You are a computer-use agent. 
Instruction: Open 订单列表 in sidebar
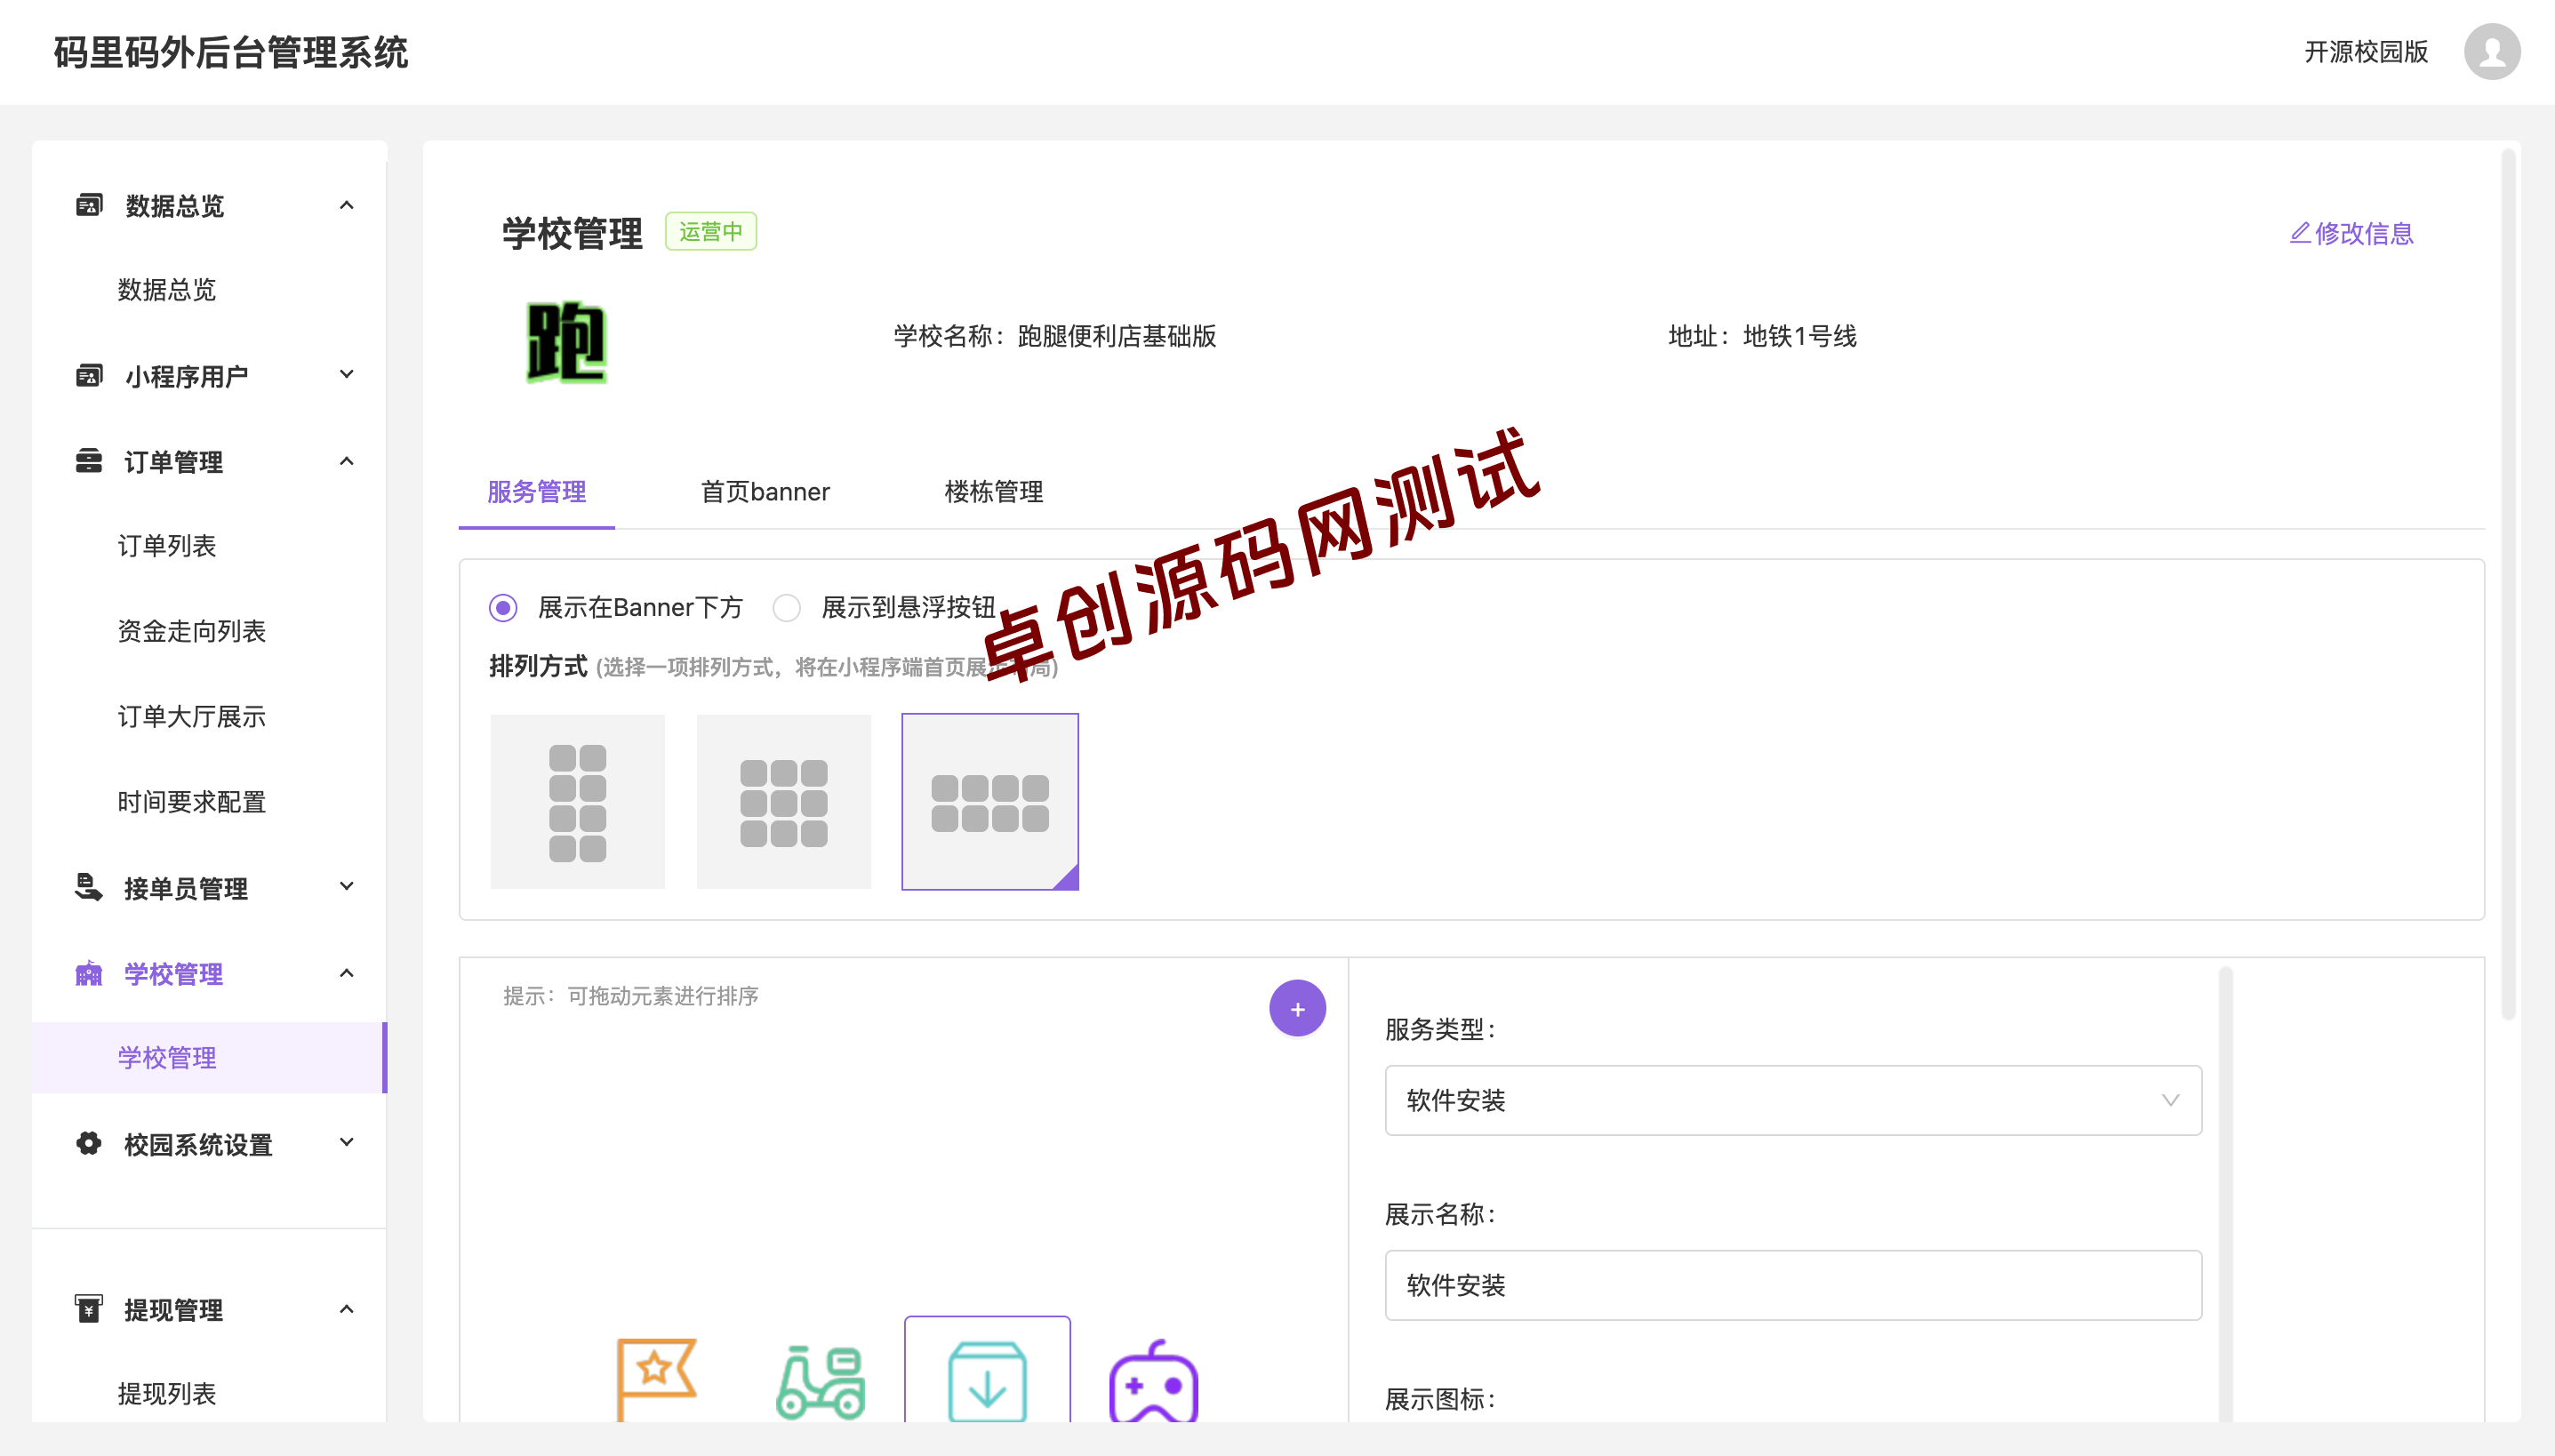pyautogui.click(x=167, y=546)
